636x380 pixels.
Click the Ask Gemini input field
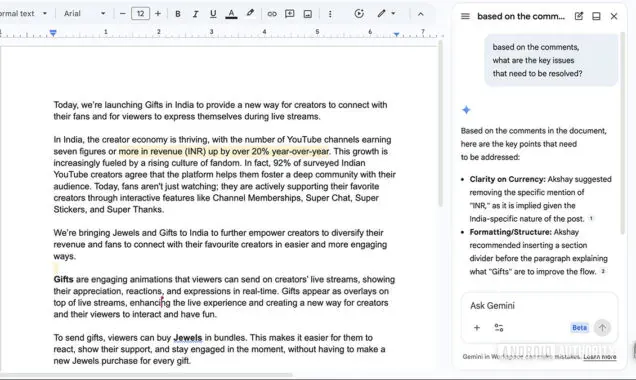pos(539,306)
